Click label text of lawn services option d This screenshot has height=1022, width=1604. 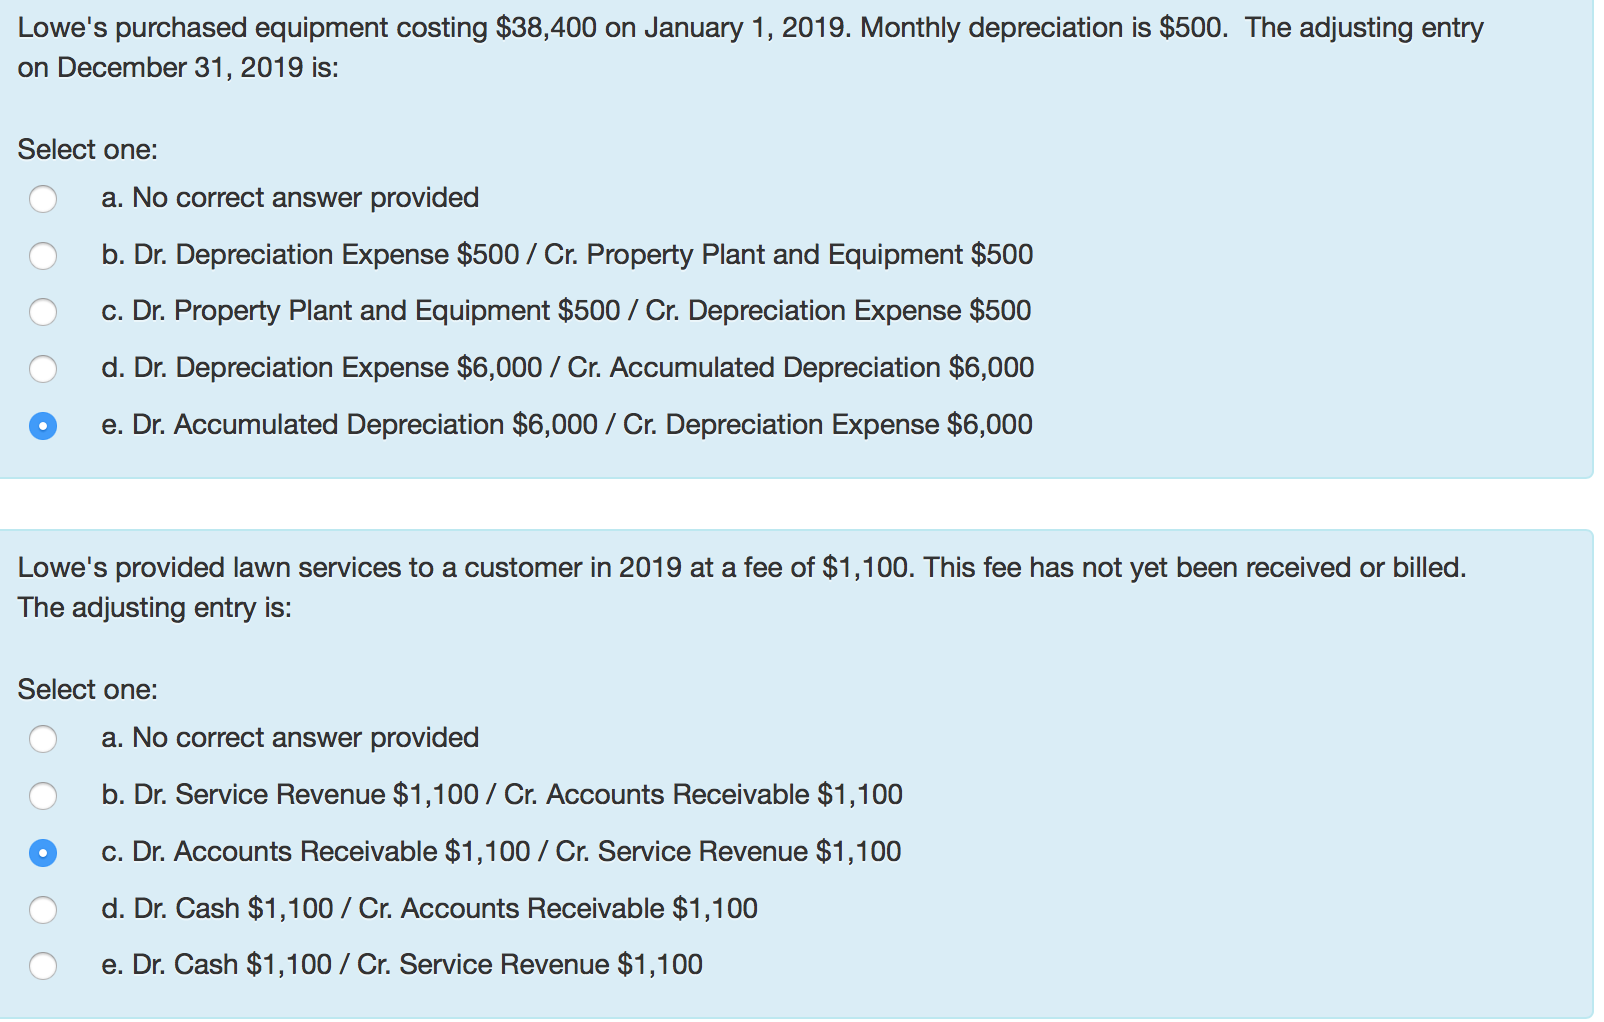tap(429, 908)
